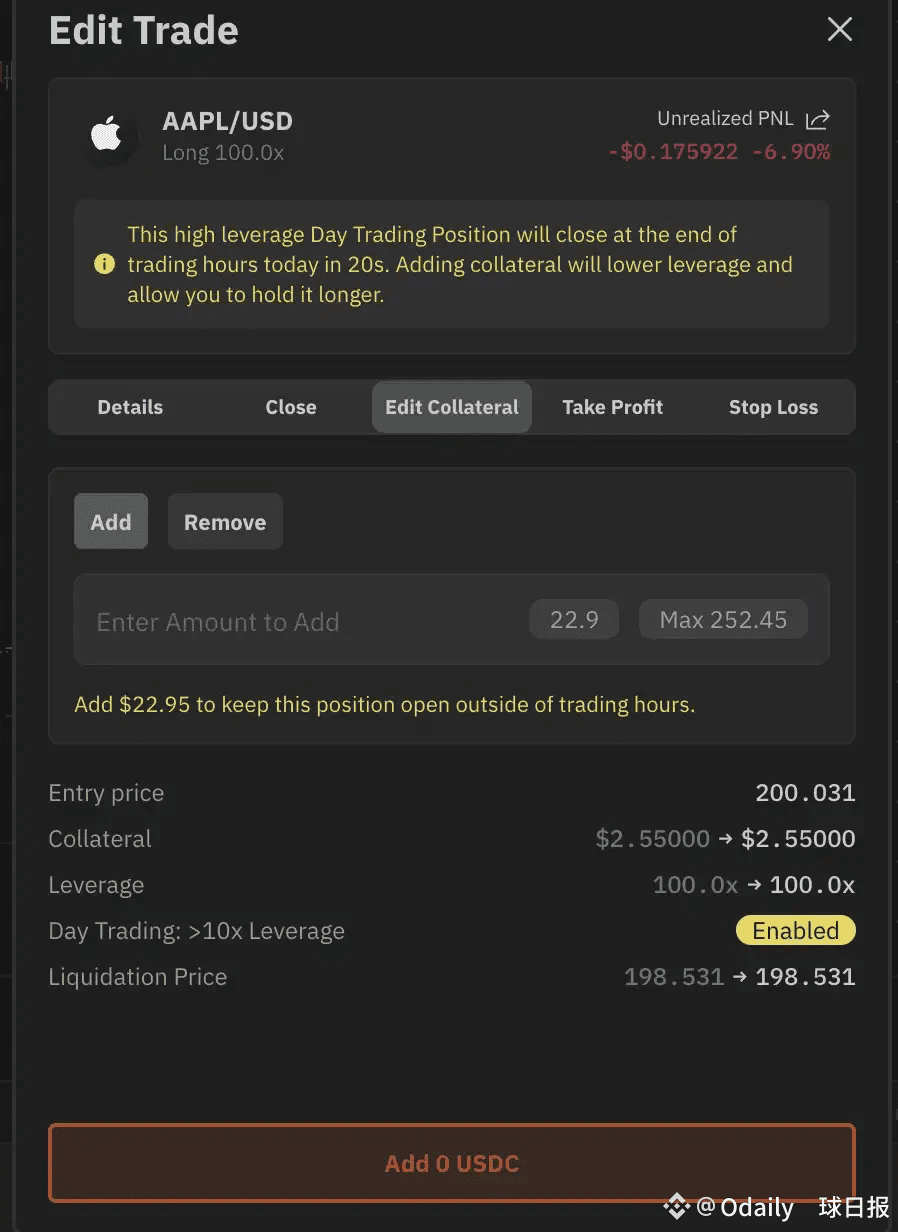Switch to the Close tab
Viewport: 898px width, 1232px height.
(291, 407)
